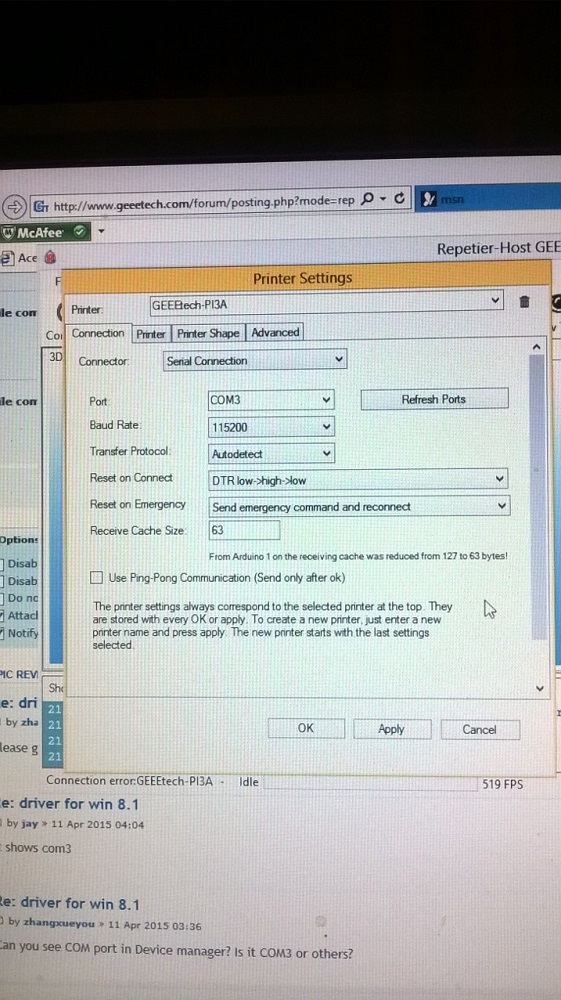Expand Port COM3 dropdown

[271, 400]
